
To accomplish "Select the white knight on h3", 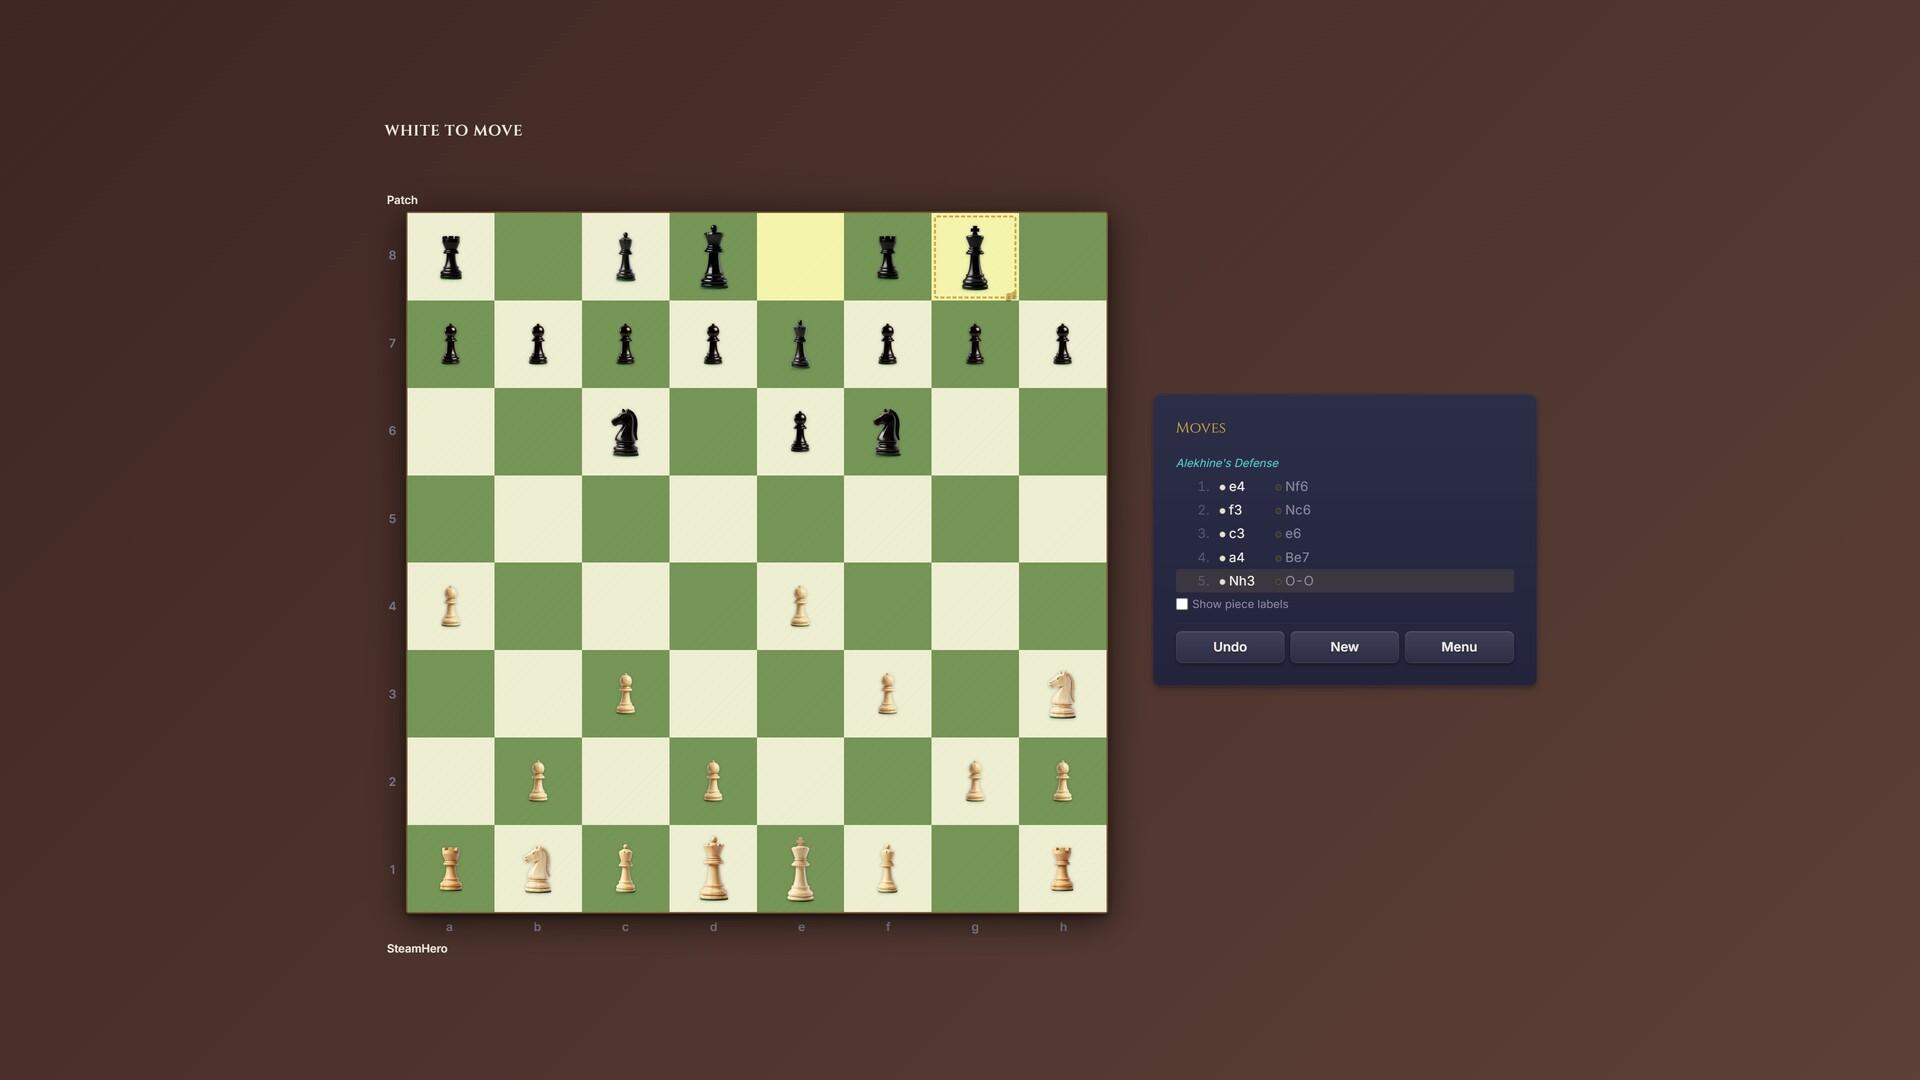I will (1062, 694).
